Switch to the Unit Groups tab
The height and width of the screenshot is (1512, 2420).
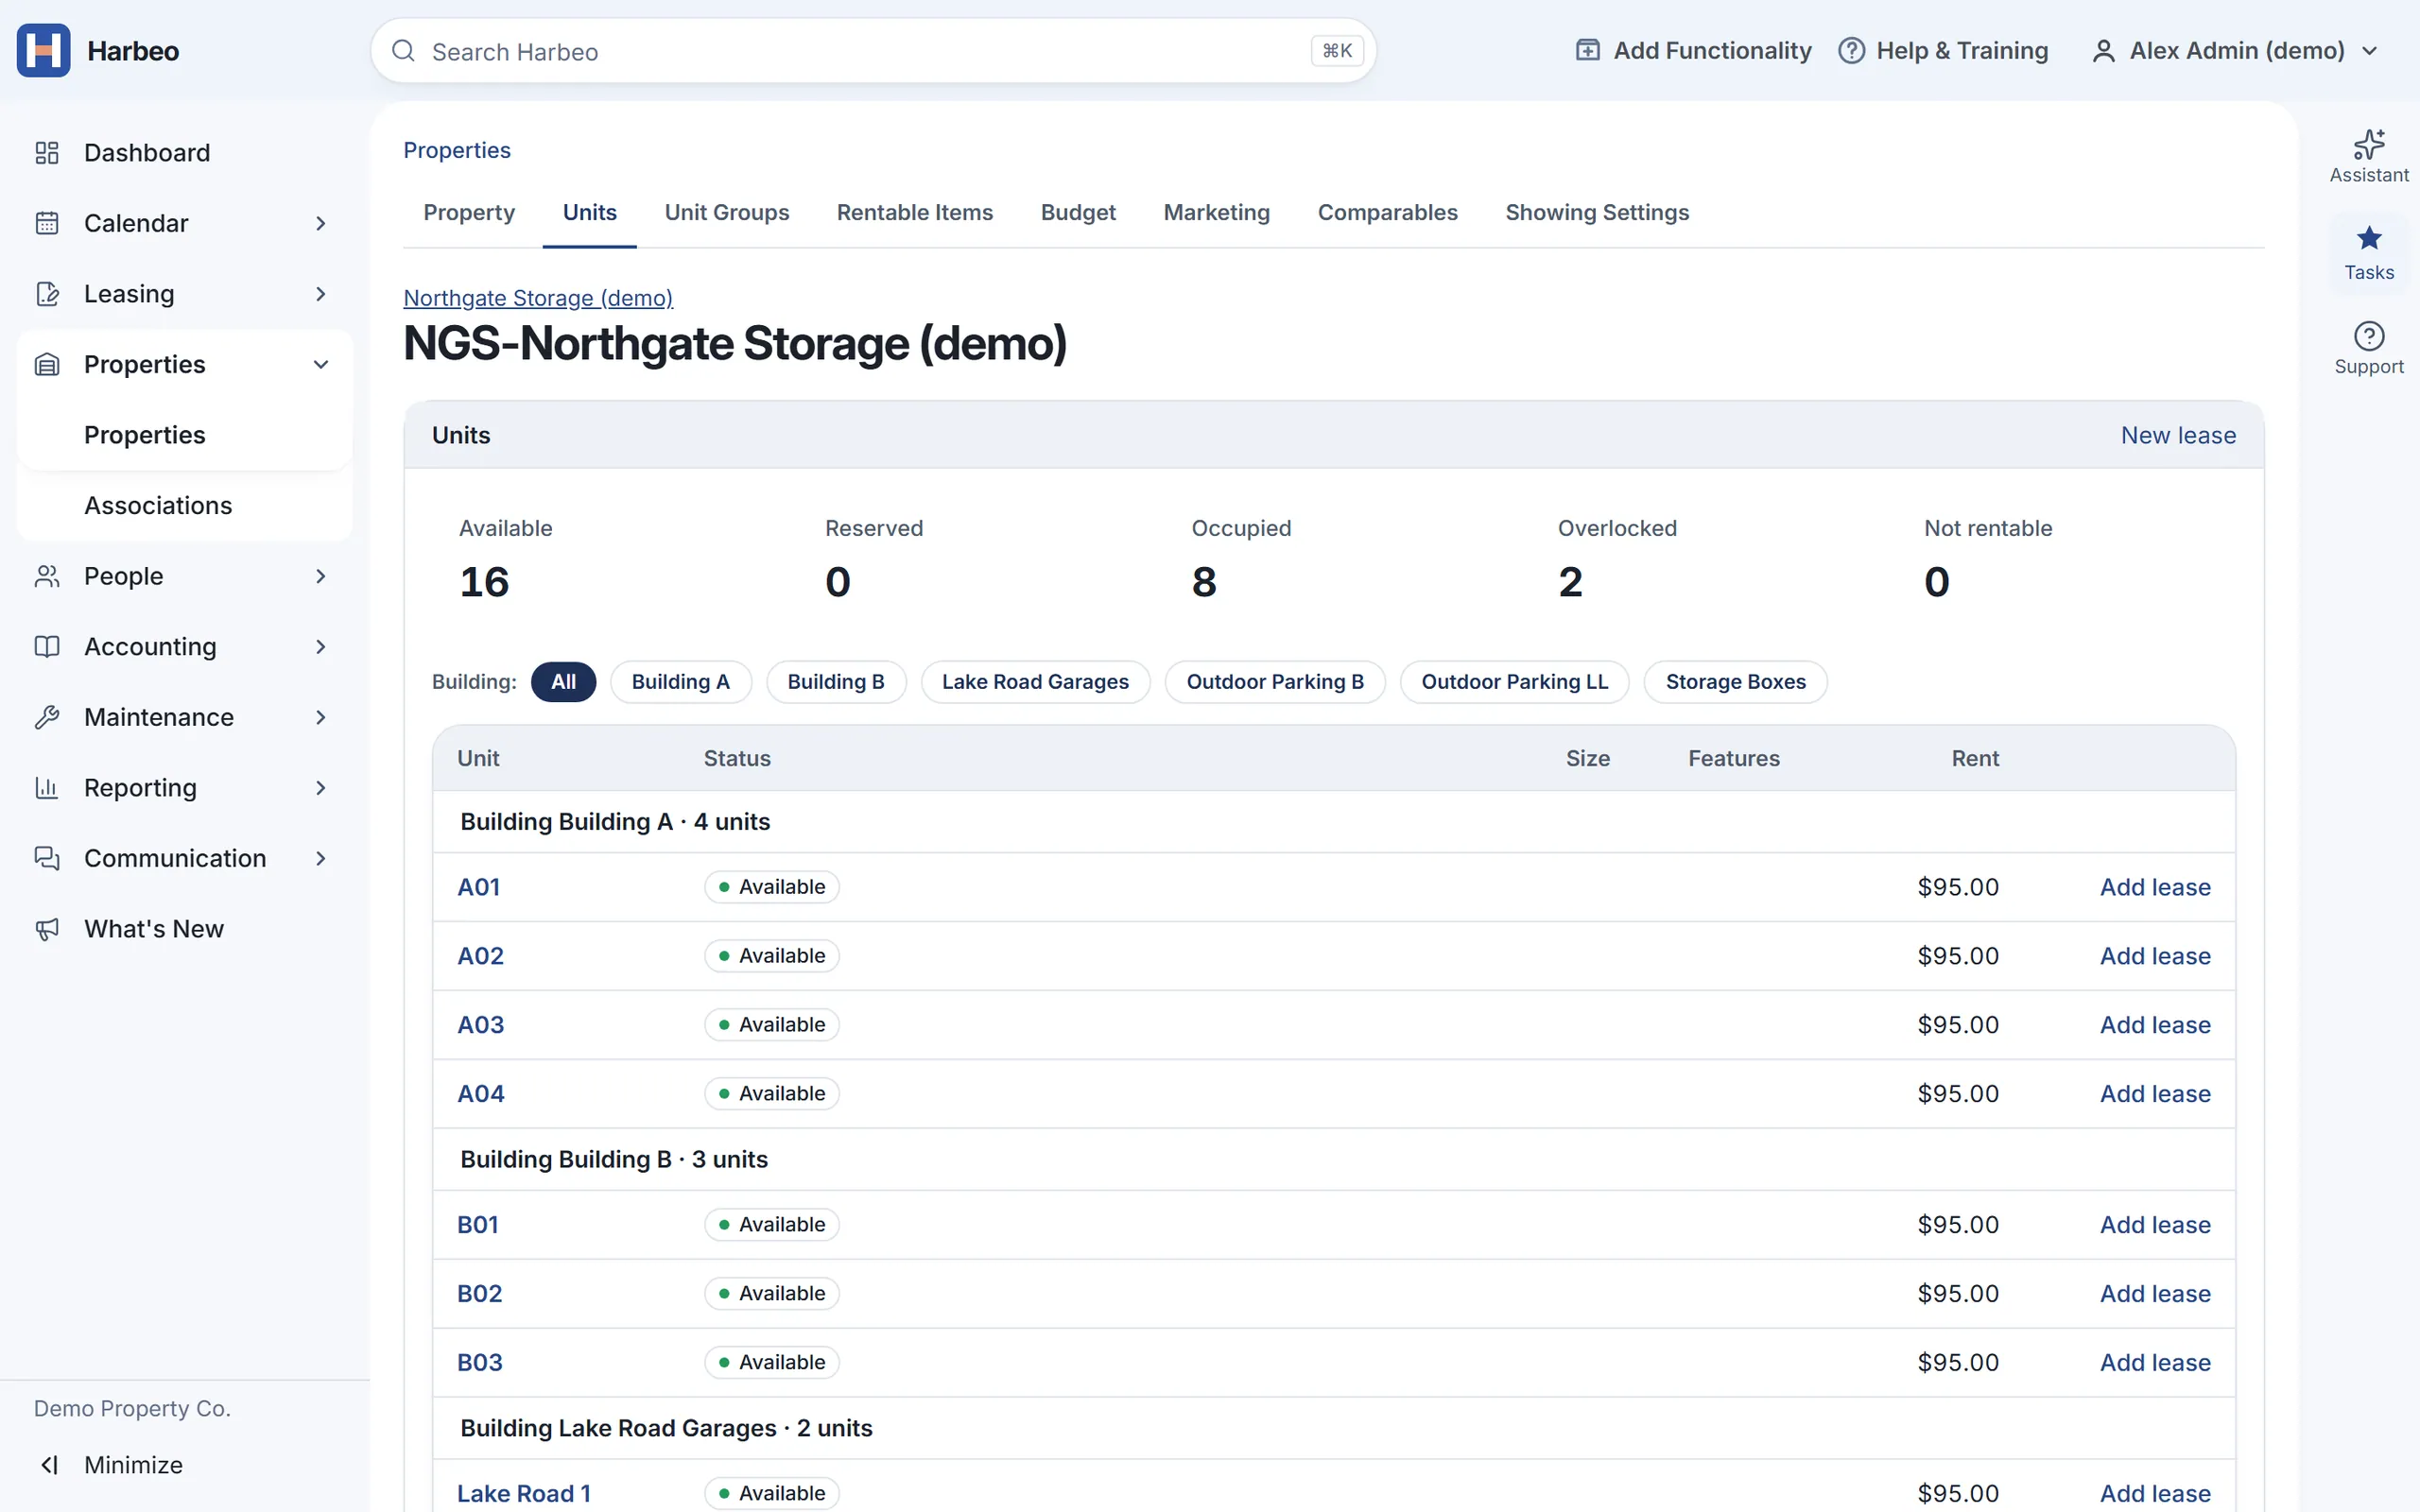click(x=726, y=212)
